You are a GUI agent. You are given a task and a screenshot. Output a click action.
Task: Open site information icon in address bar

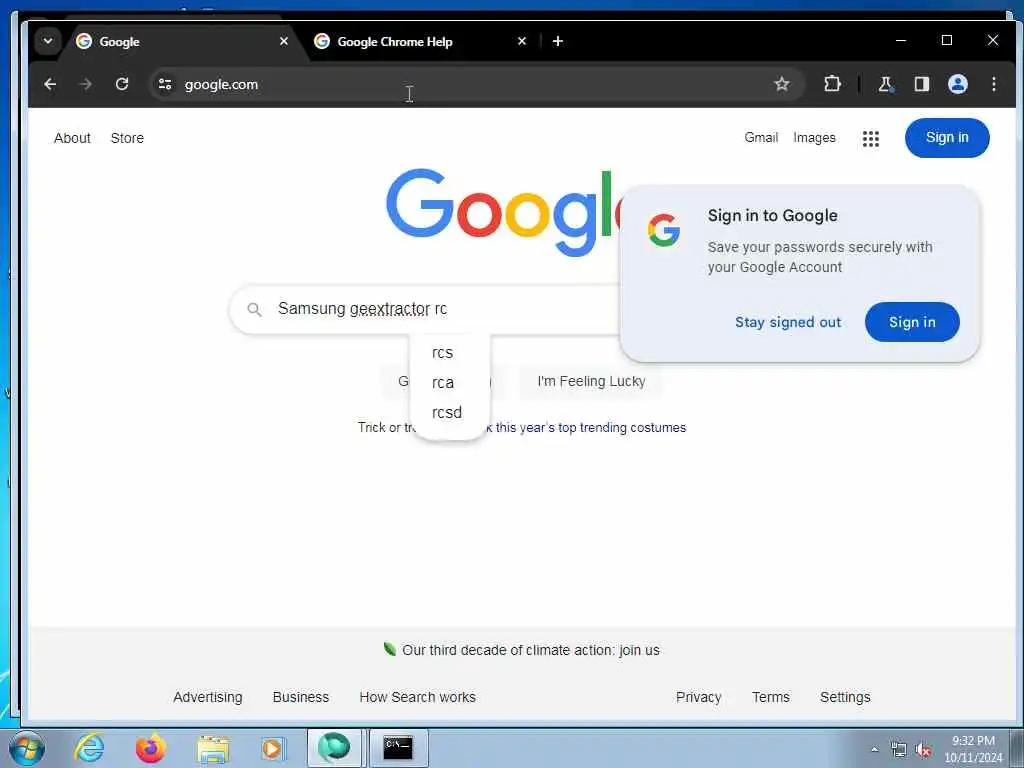[x=165, y=84]
